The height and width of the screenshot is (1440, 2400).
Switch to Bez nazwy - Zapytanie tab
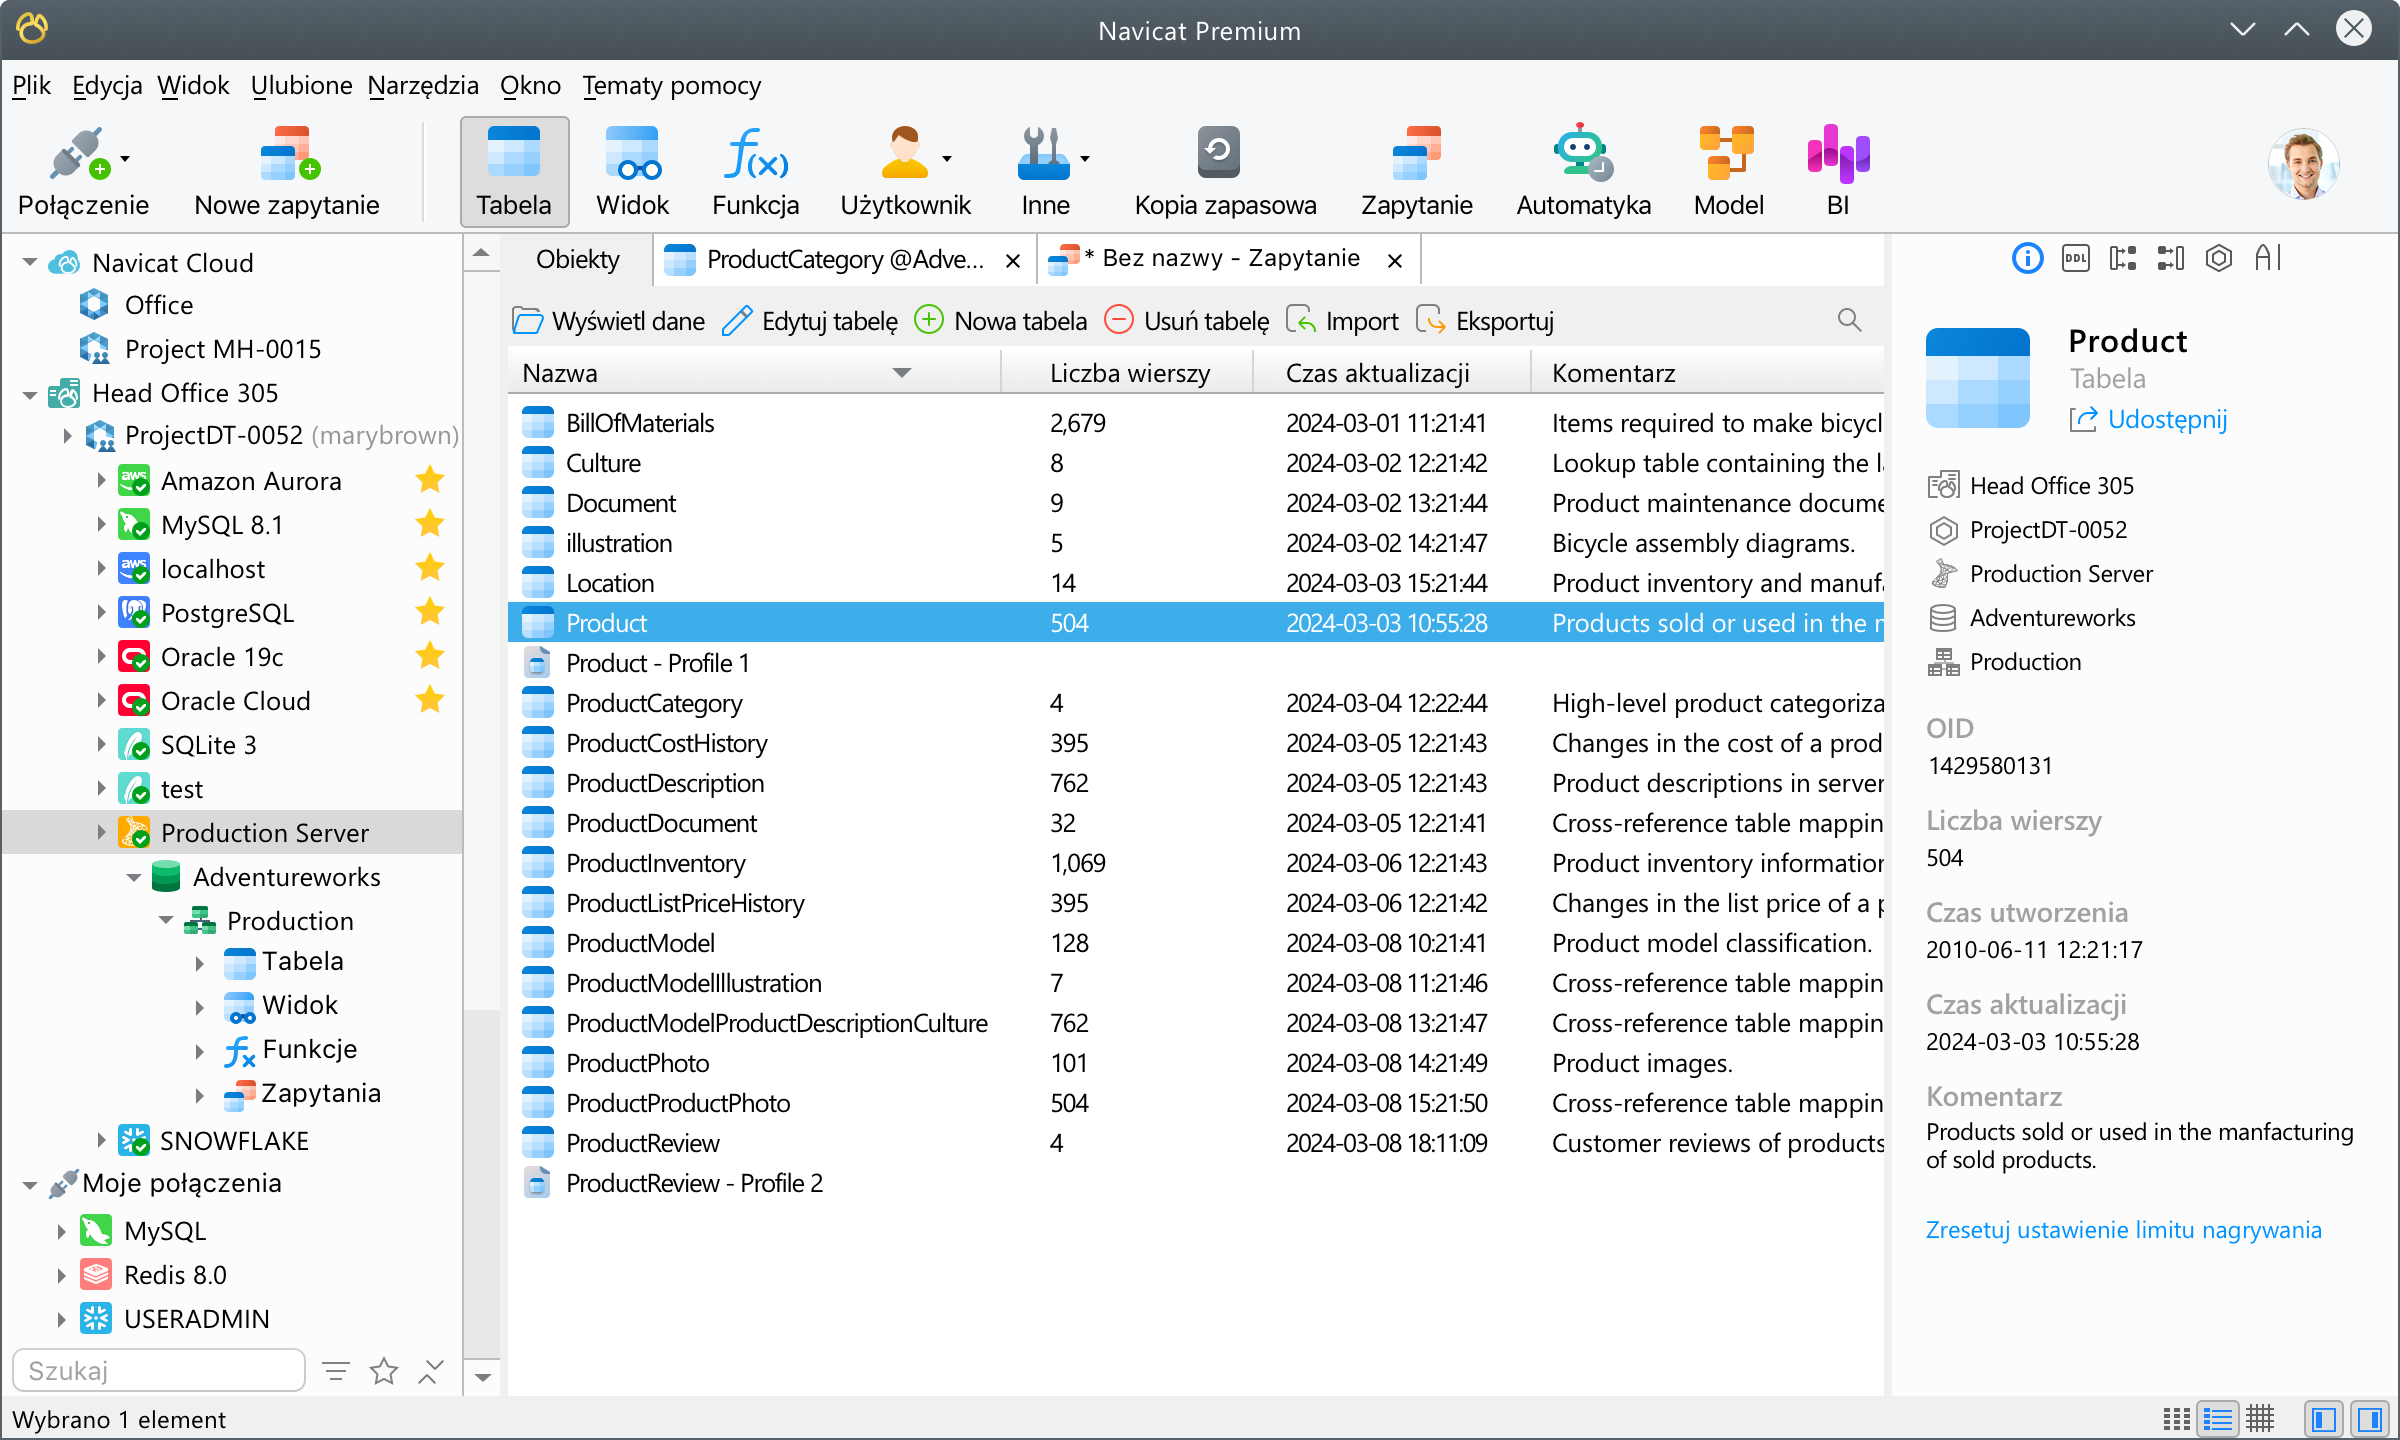coord(1229,260)
